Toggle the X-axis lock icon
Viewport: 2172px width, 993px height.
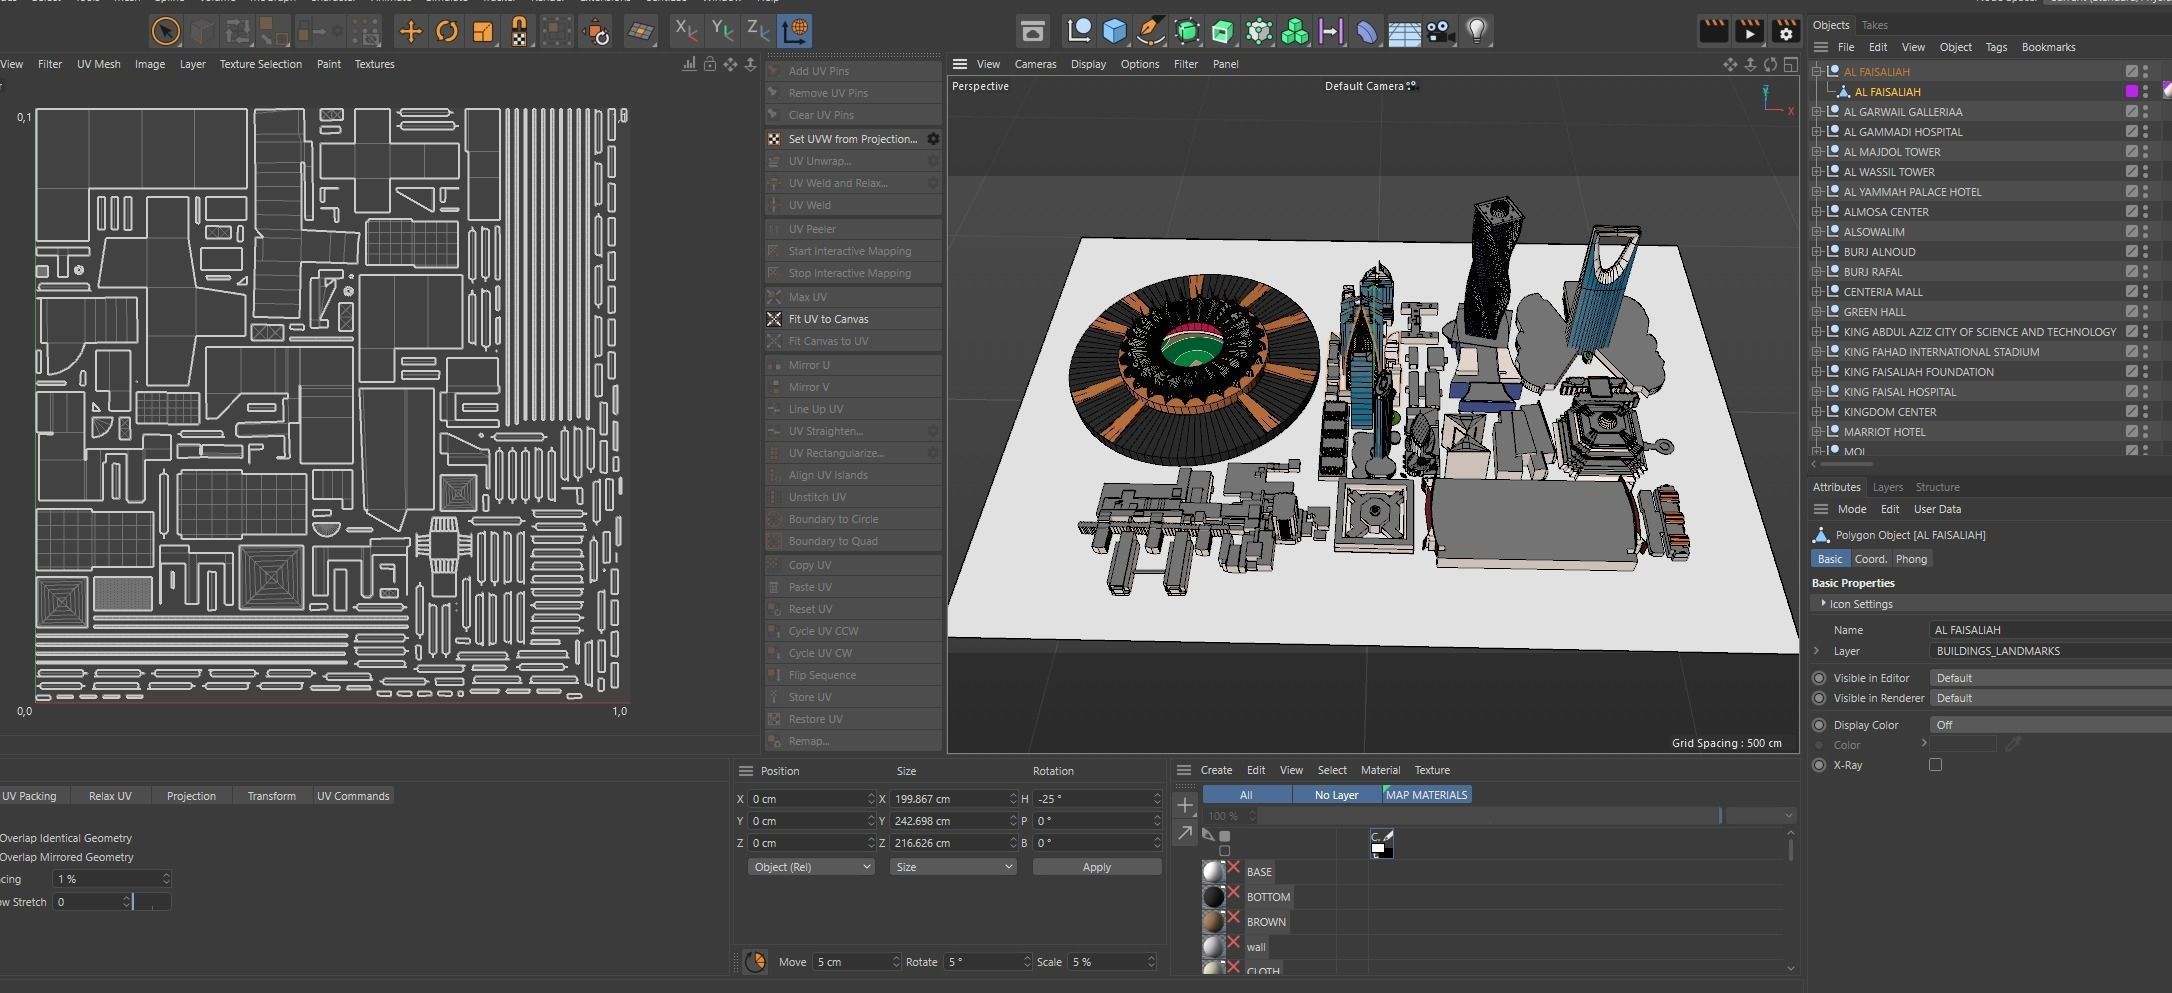click(685, 31)
